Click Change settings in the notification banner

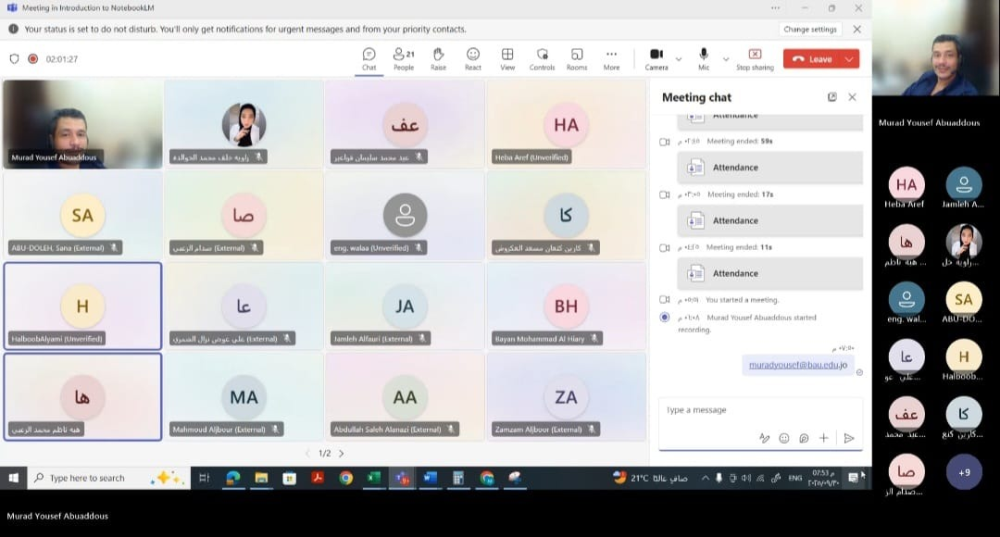tap(810, 30)
